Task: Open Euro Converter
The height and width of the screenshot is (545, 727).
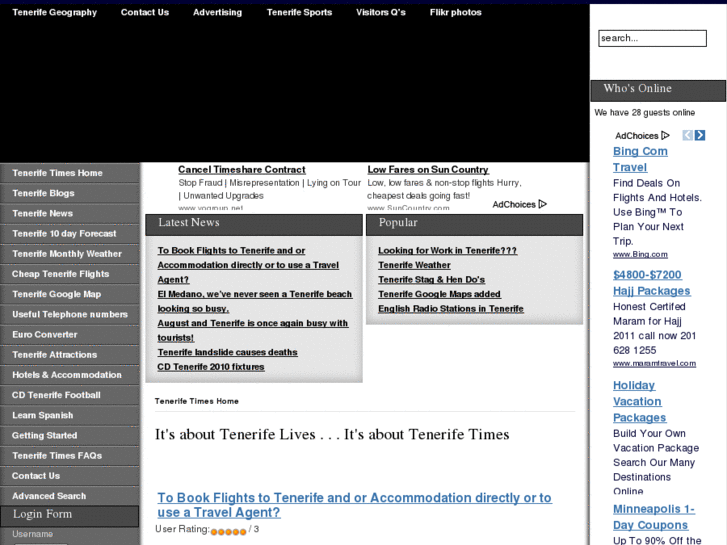Action: 70,334
